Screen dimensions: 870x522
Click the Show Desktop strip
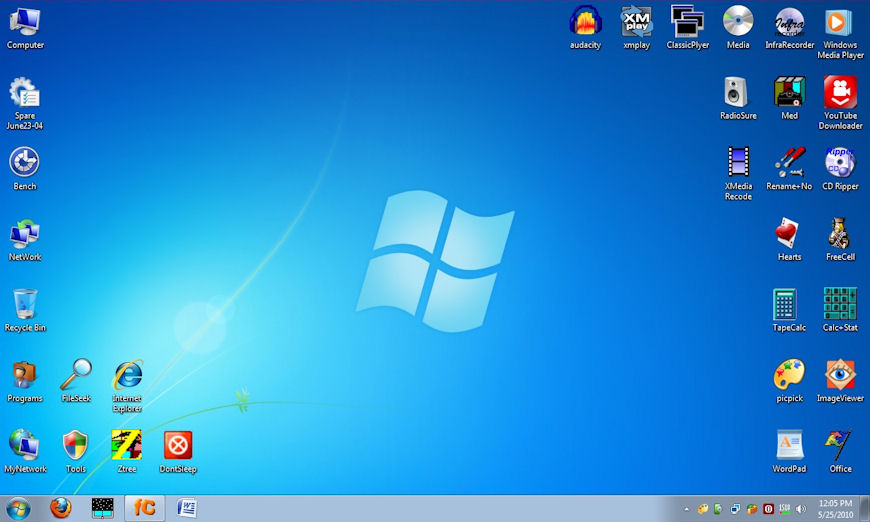865,508
